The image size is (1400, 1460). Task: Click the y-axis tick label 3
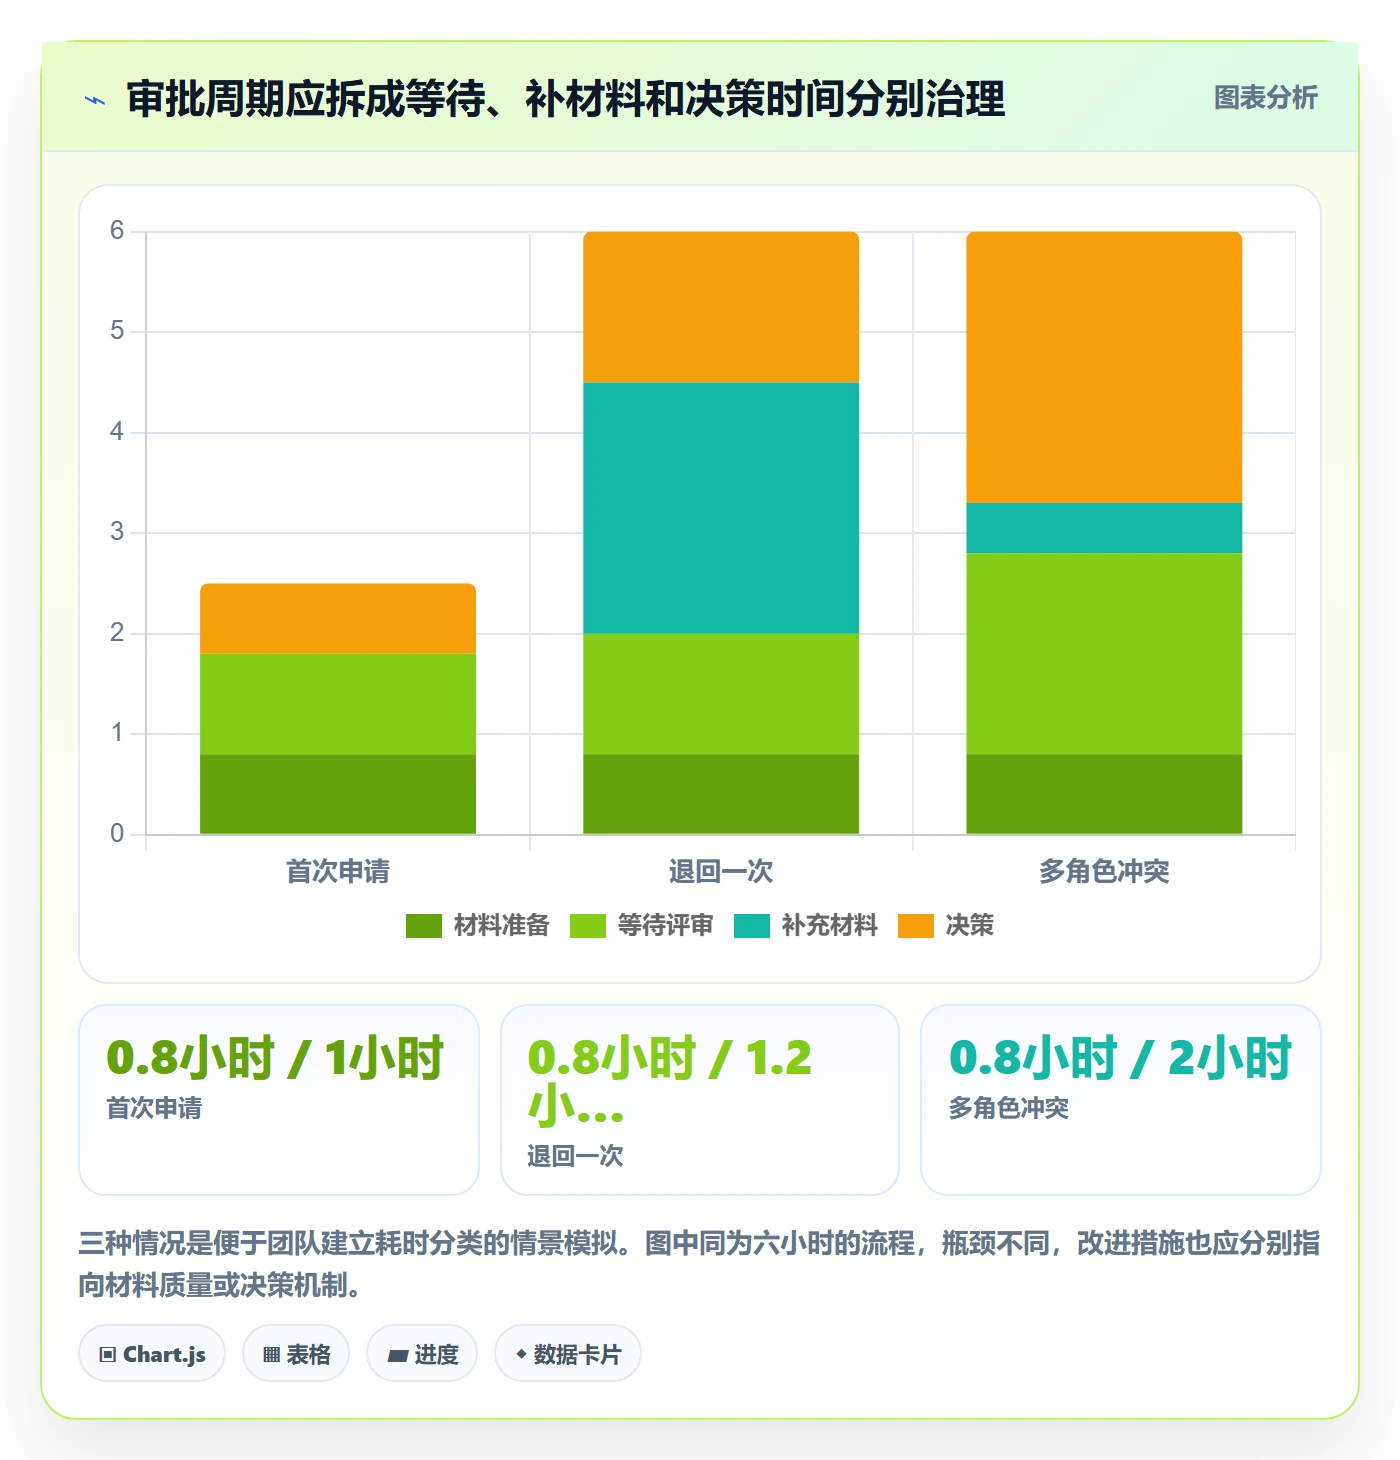point(117,532)
